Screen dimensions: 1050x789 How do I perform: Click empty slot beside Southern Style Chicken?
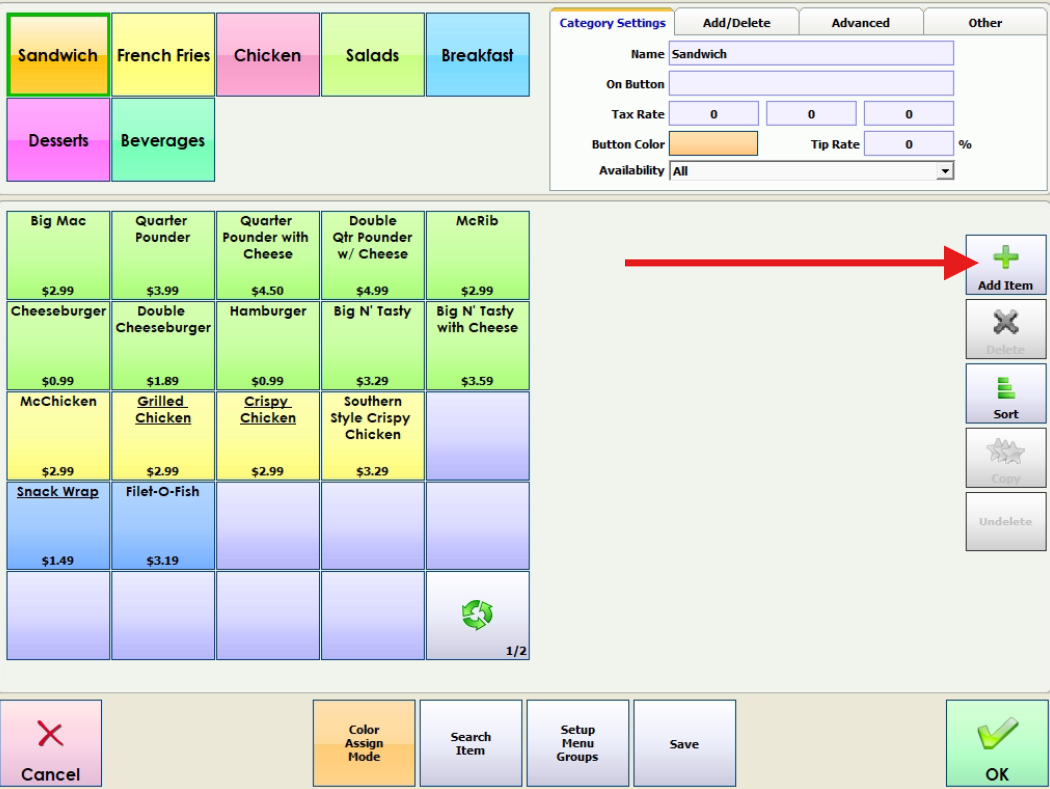[477, 436]
